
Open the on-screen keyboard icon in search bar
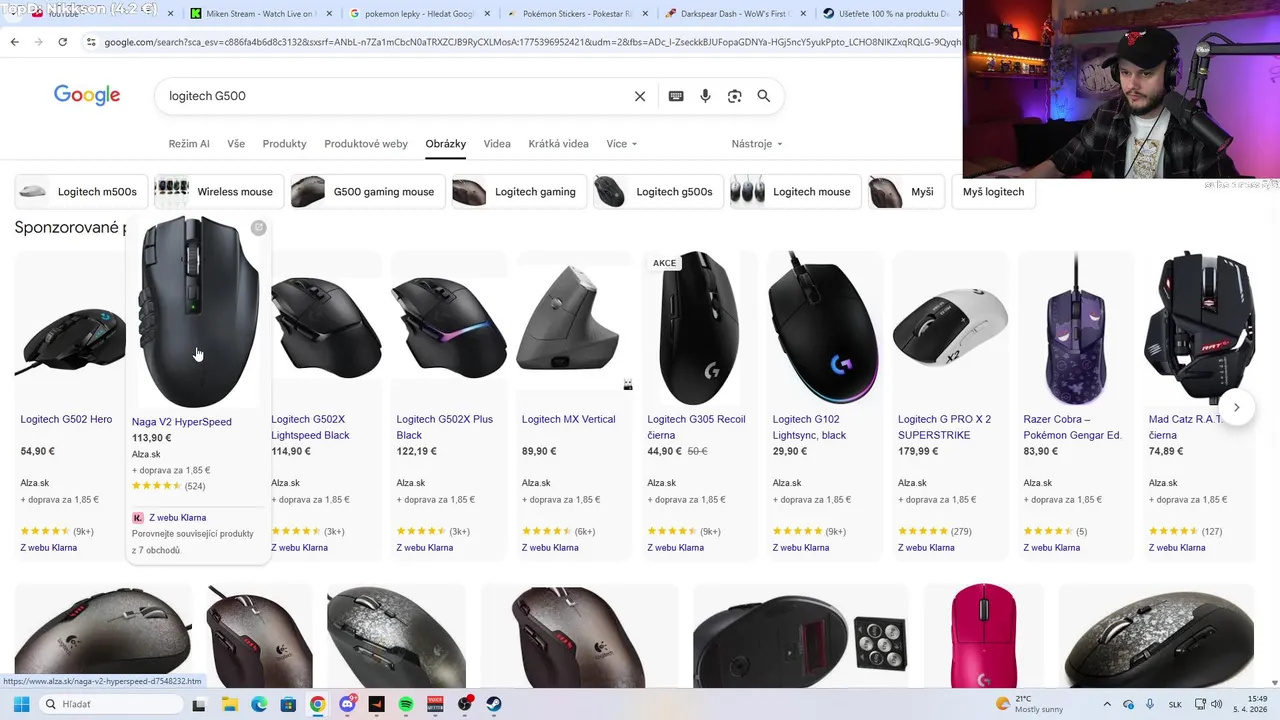point(676,96)
